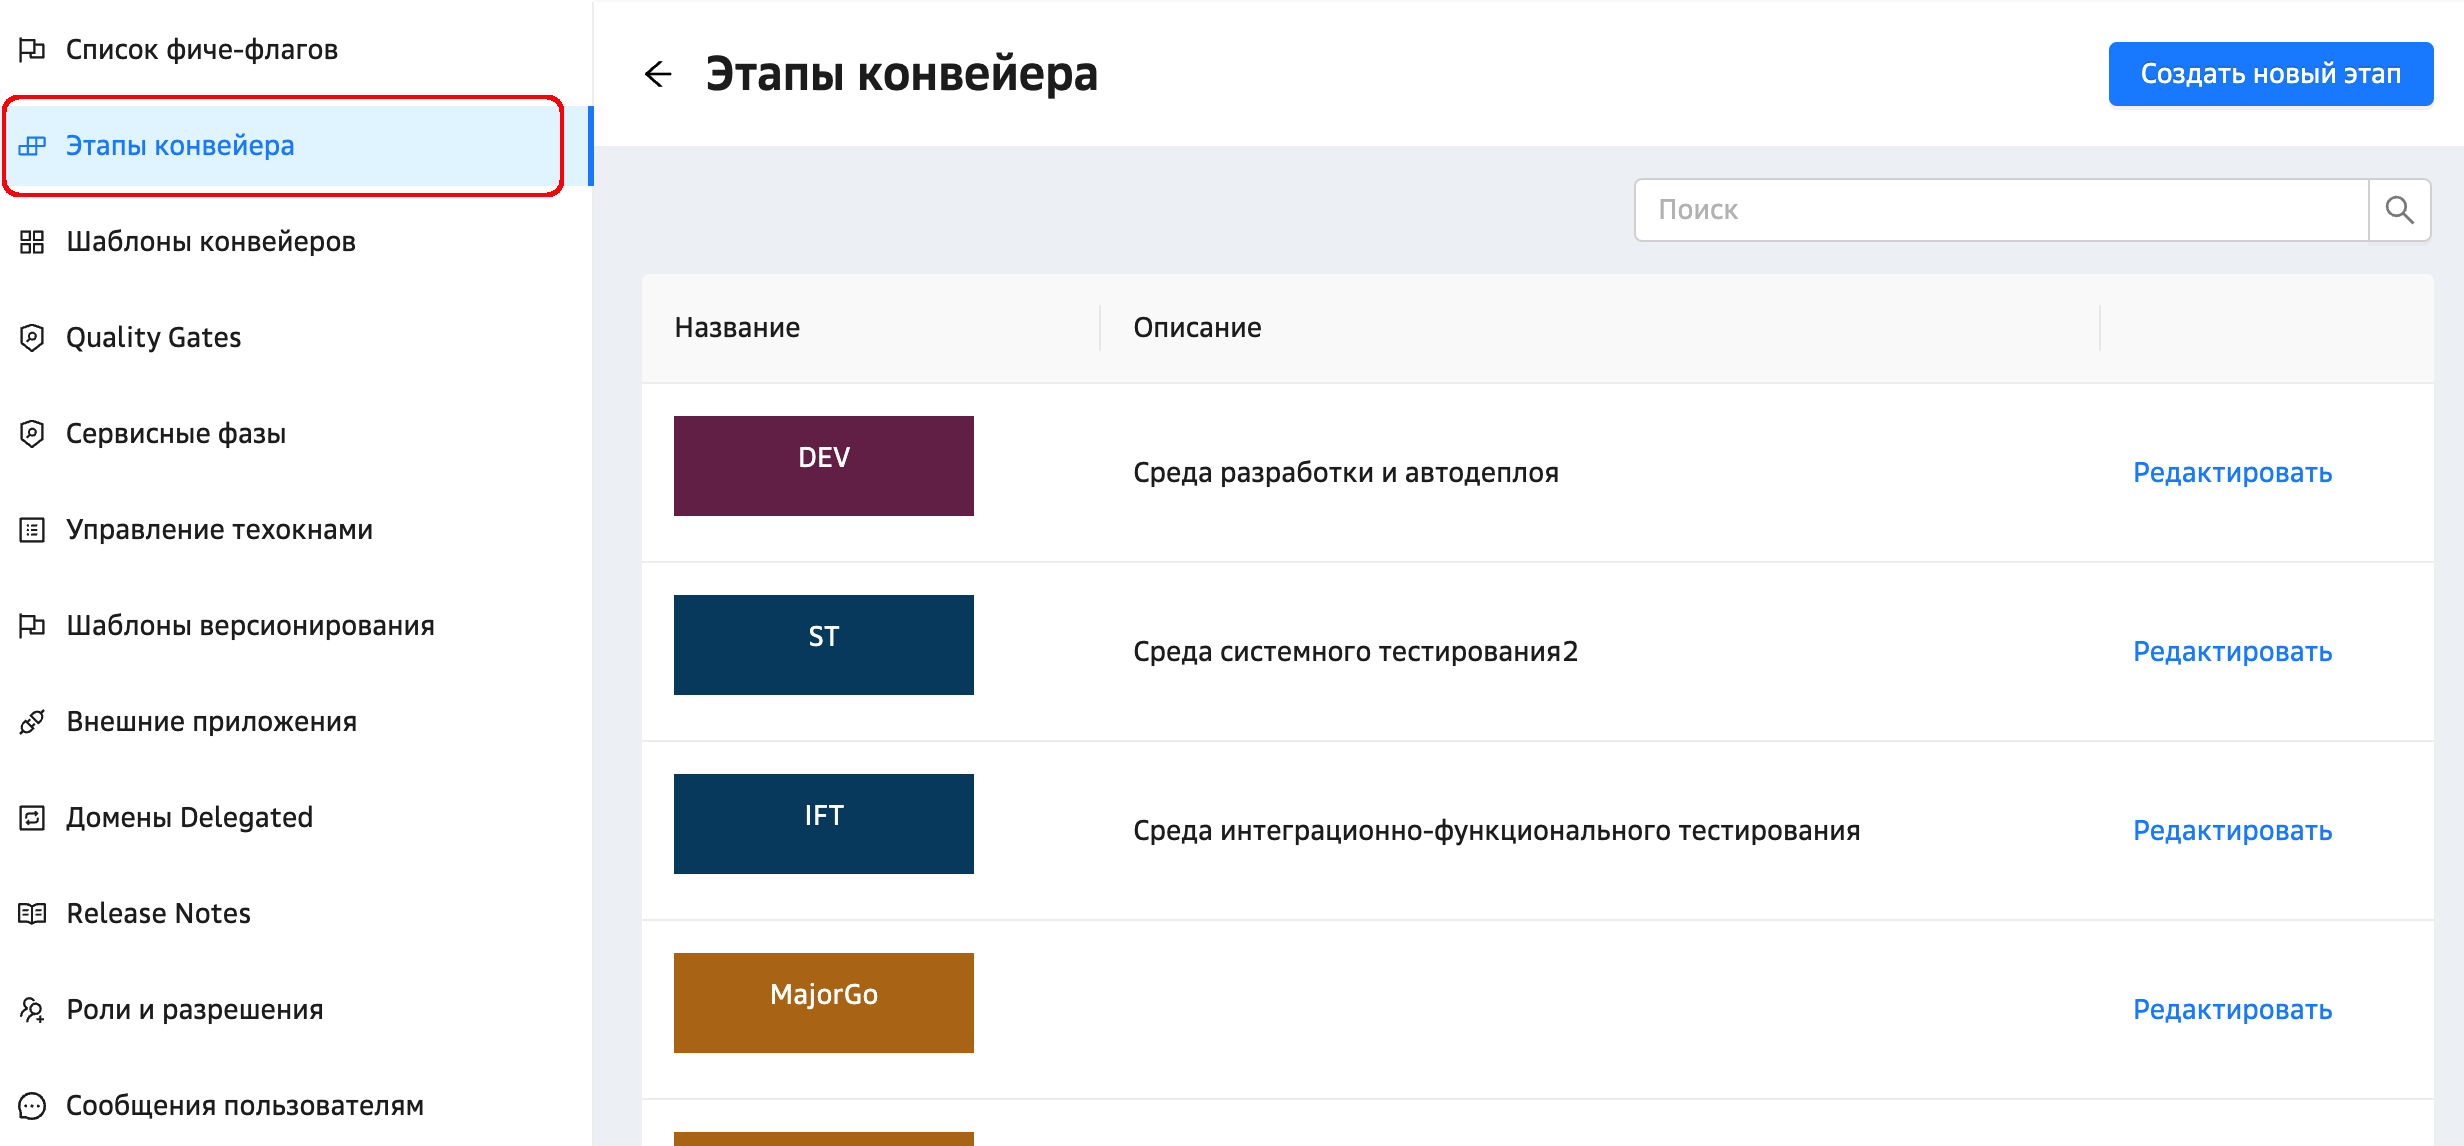2464x1146 pixels.
Task: Click the grid icon for Шаблоны конвейеров
Action: pos(32,242)
